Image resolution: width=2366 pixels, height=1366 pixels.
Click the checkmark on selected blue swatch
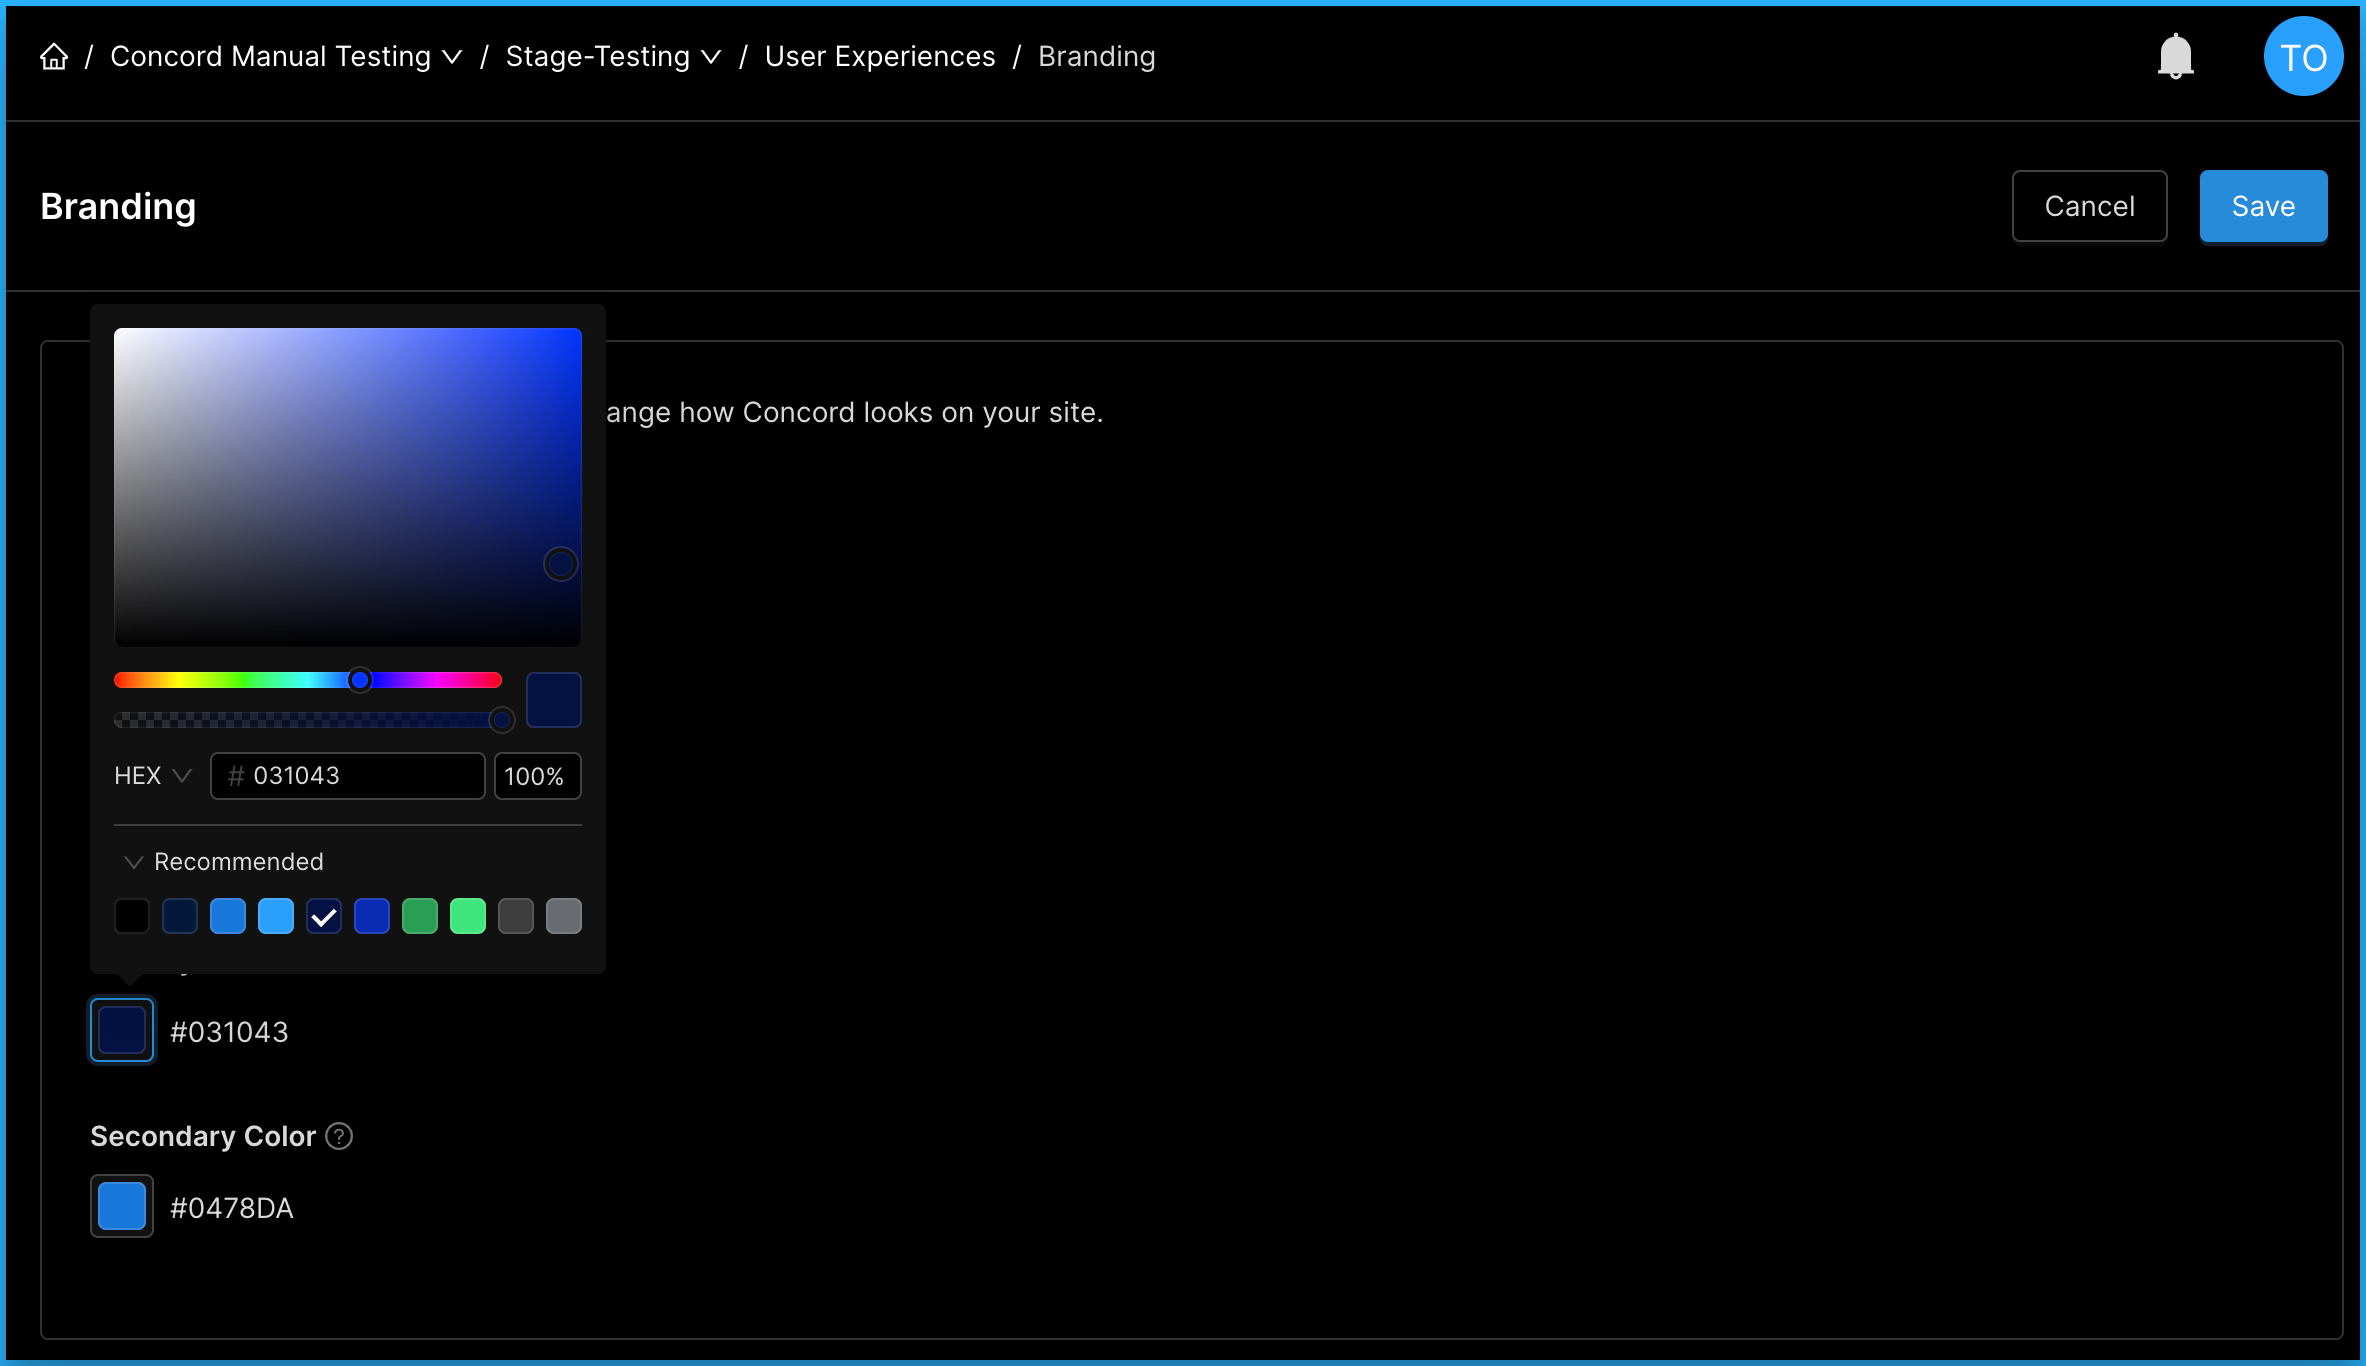pyautogui.click(x=324, y=916)
